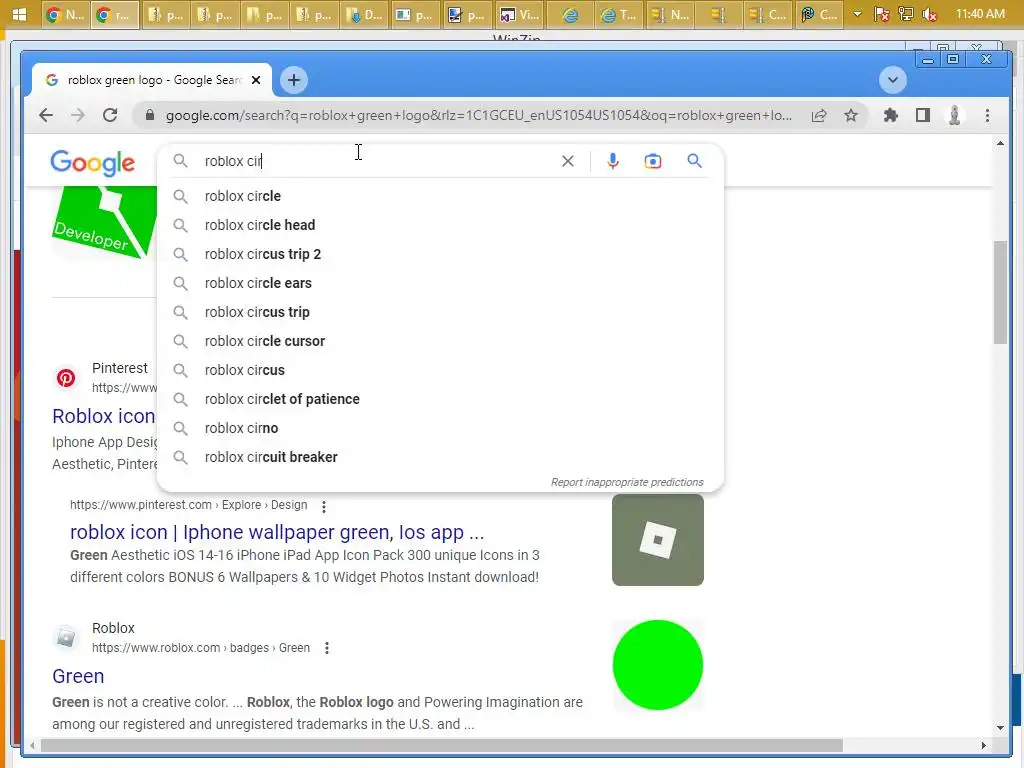Click the vertical scrollbar thumb
The height and width of the screenshot is (768, 1024).
point(1000,292)
